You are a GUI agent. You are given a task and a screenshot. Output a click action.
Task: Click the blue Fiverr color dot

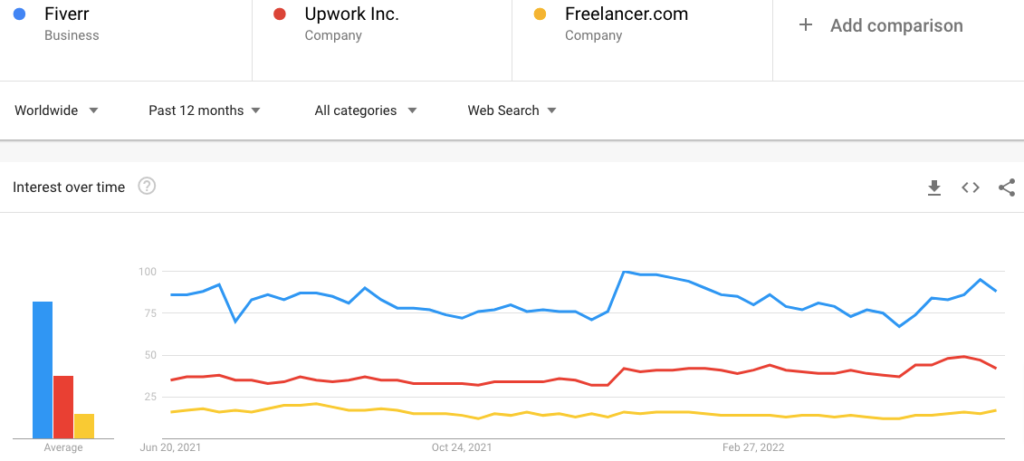20,15
